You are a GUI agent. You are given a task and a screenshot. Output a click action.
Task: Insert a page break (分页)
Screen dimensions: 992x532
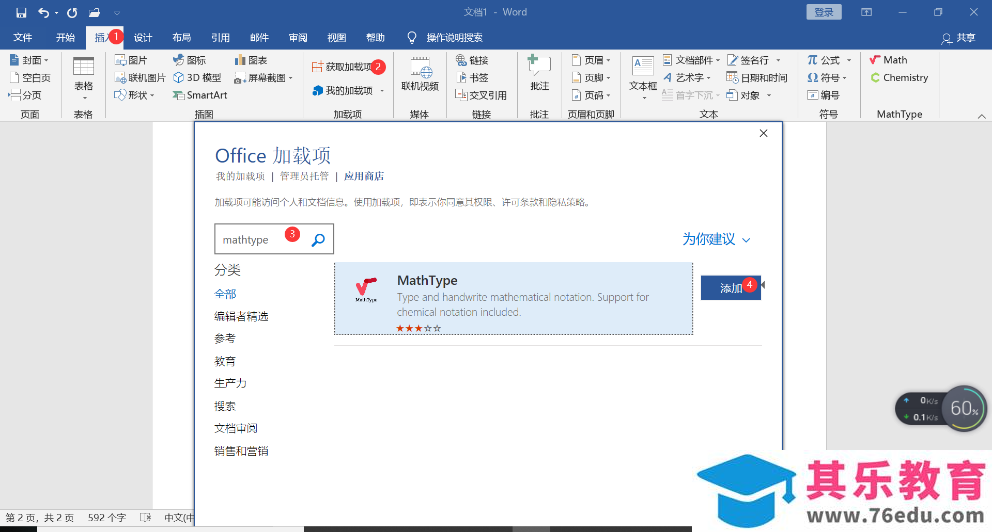(x=25, y=96)
